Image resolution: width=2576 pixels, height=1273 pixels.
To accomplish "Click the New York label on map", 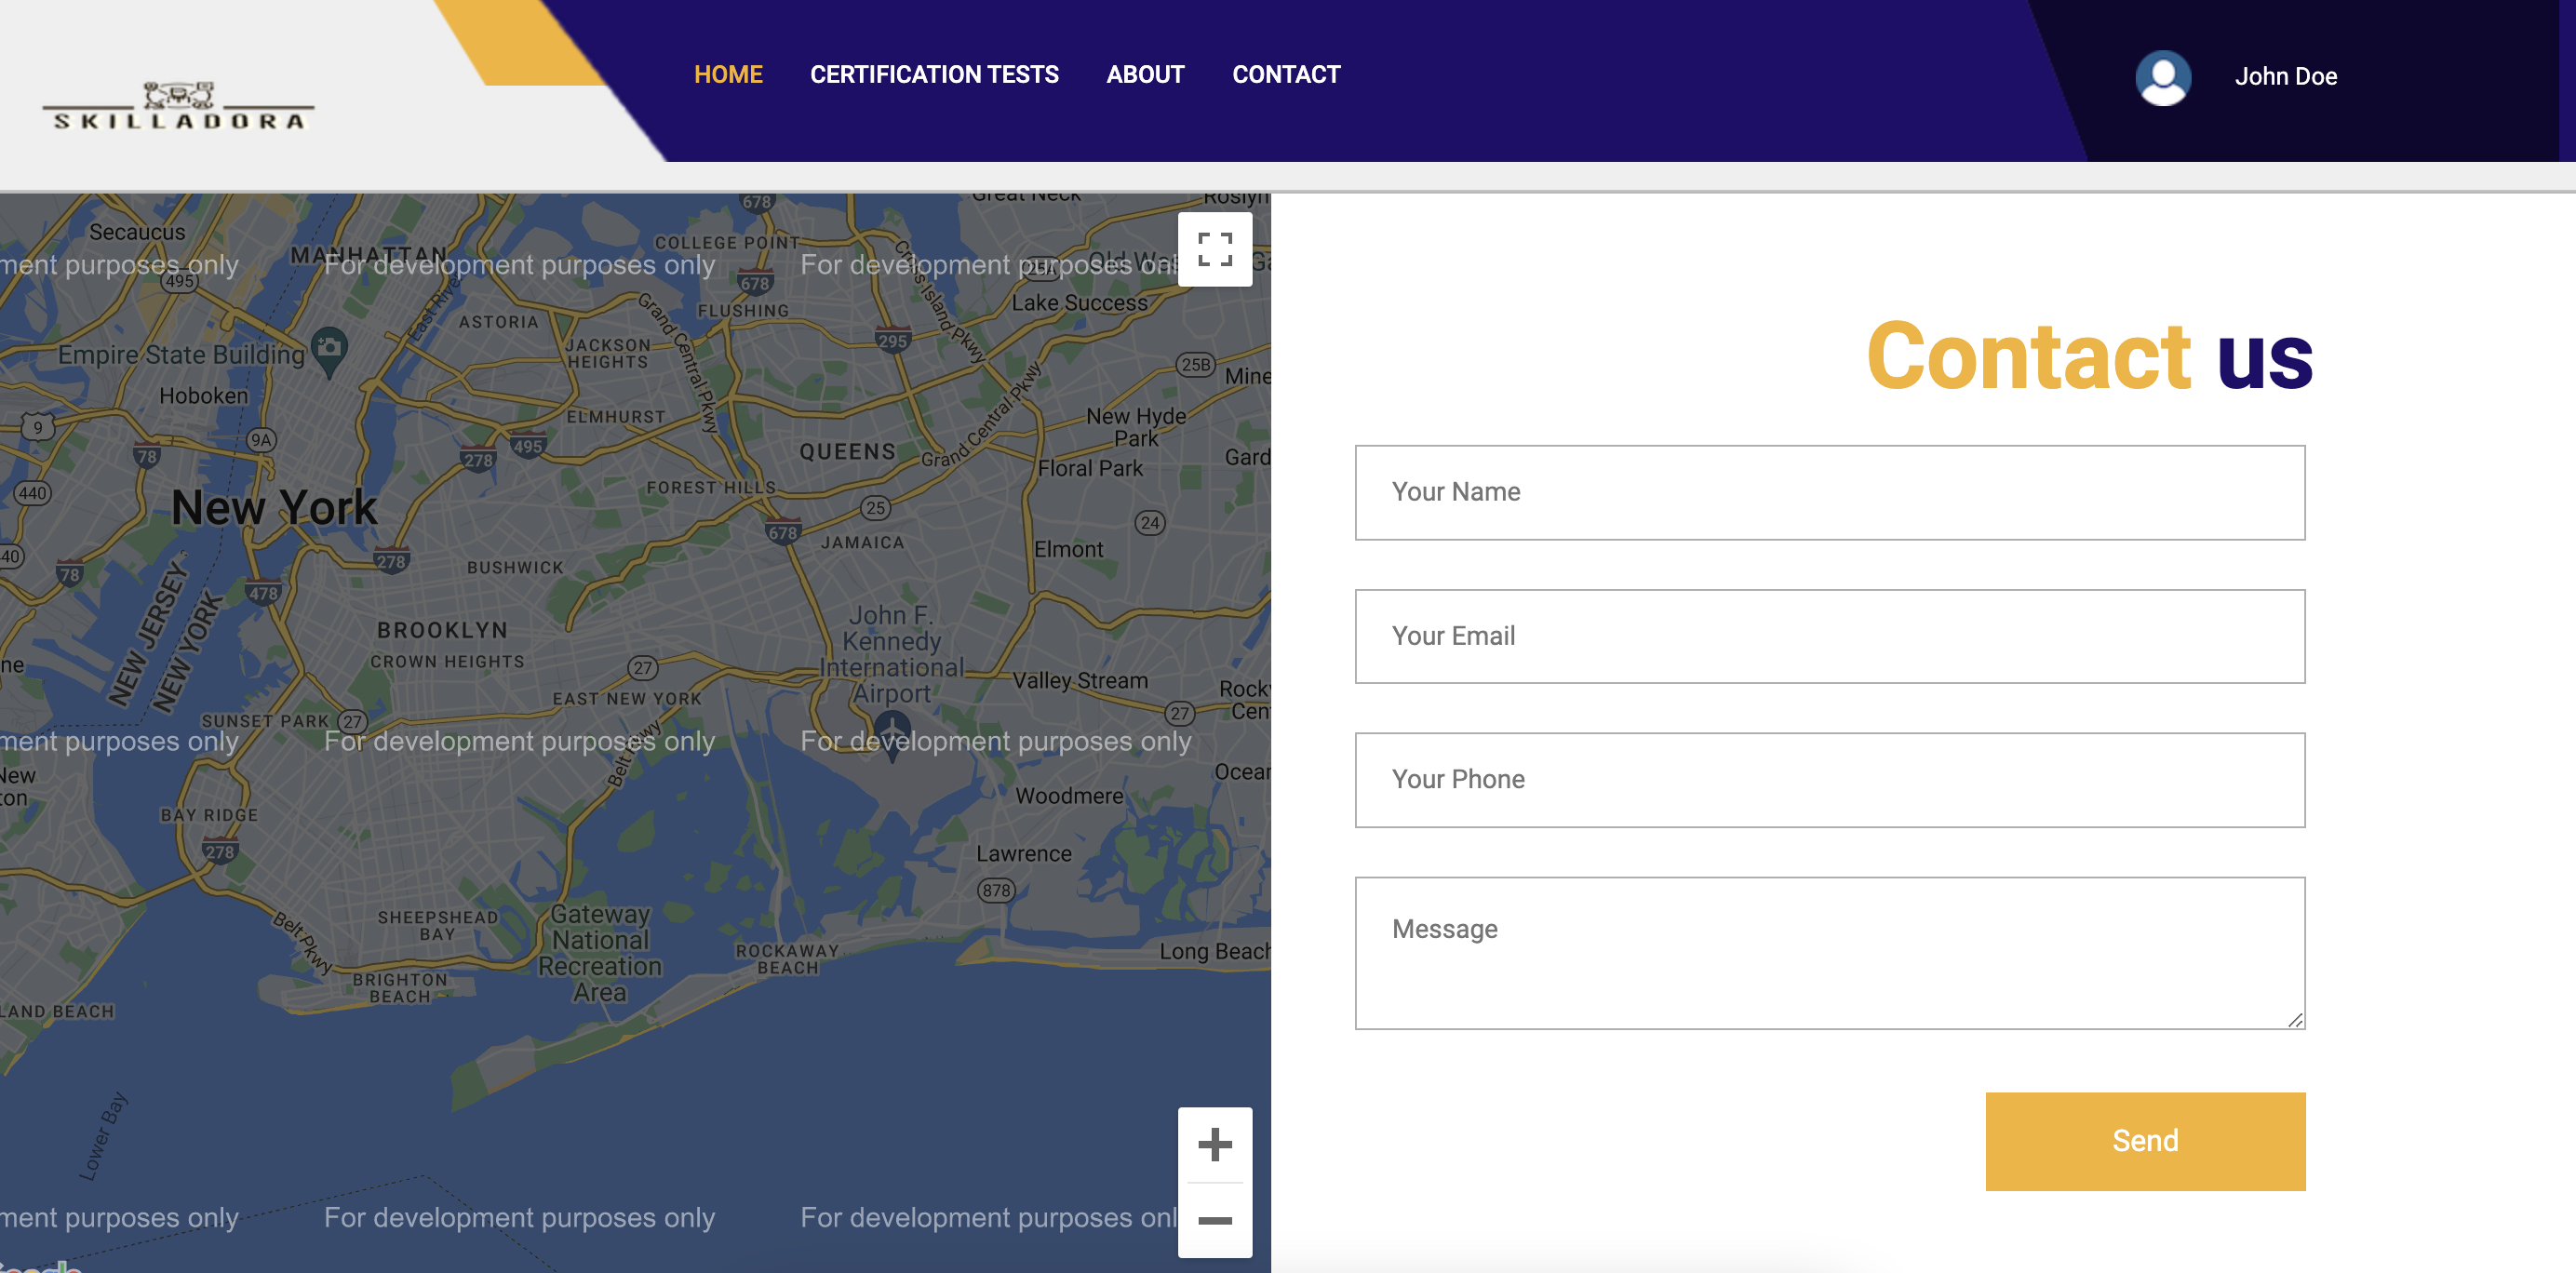I will (x=274, y=508).
